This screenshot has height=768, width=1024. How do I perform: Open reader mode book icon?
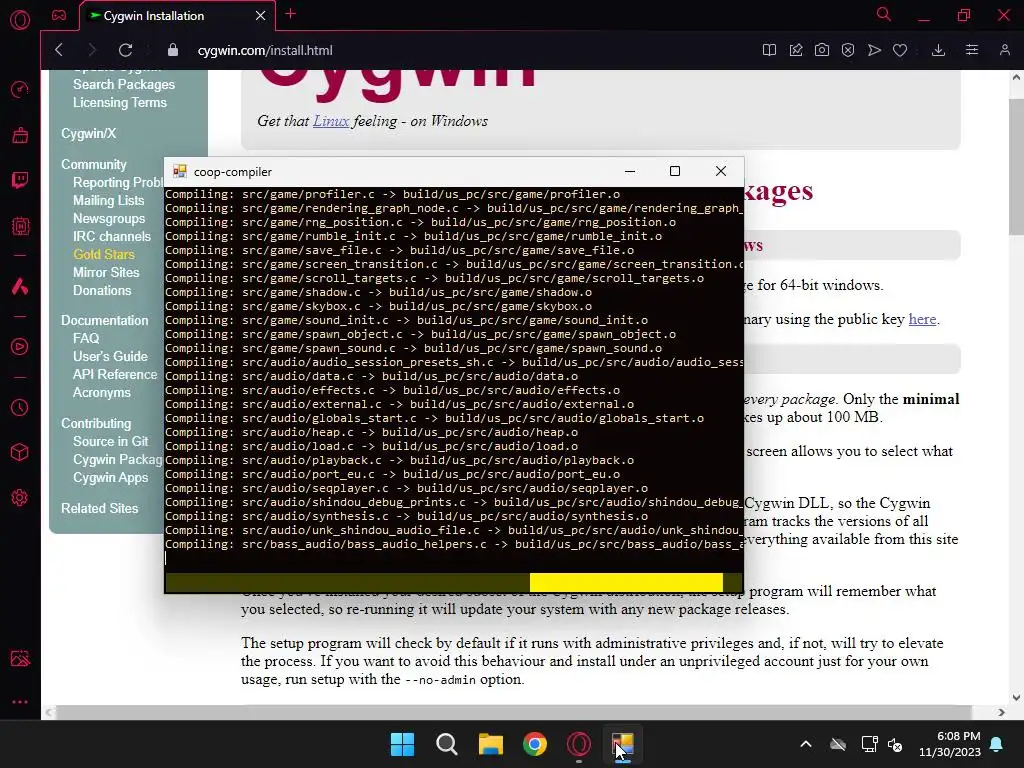pyautogui.click(x=769, y=50)
